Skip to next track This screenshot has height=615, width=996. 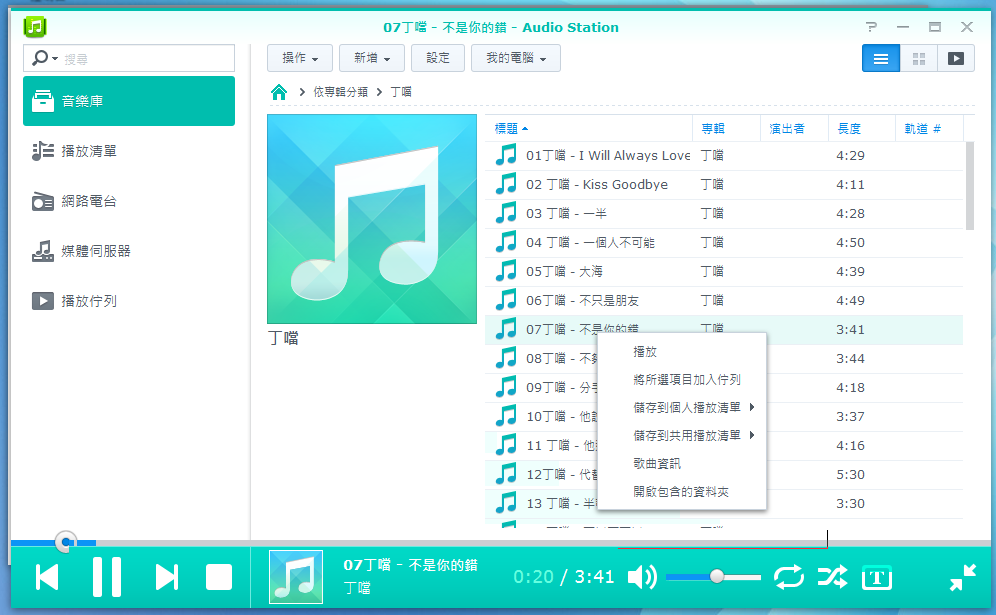tap(166, 578)
